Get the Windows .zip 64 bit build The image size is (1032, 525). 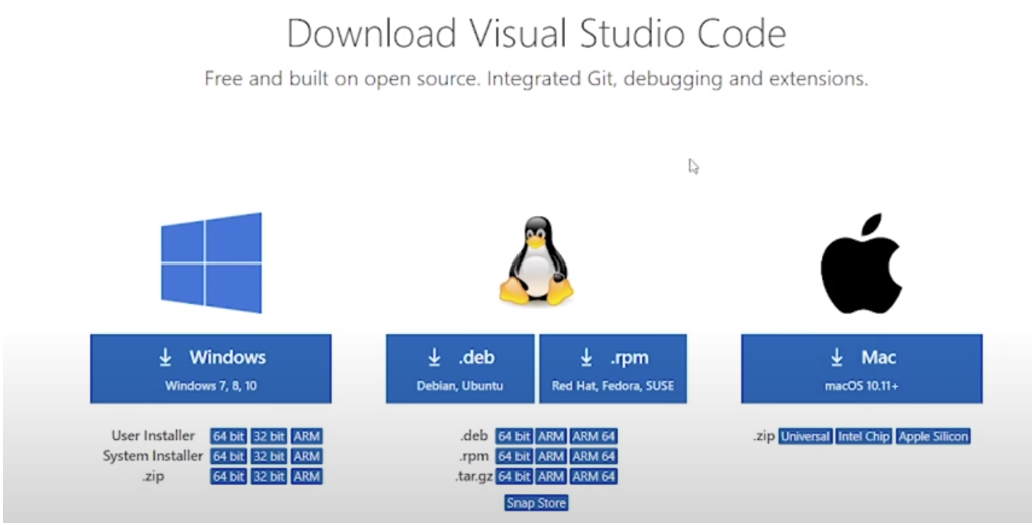[x=228, y=476]
